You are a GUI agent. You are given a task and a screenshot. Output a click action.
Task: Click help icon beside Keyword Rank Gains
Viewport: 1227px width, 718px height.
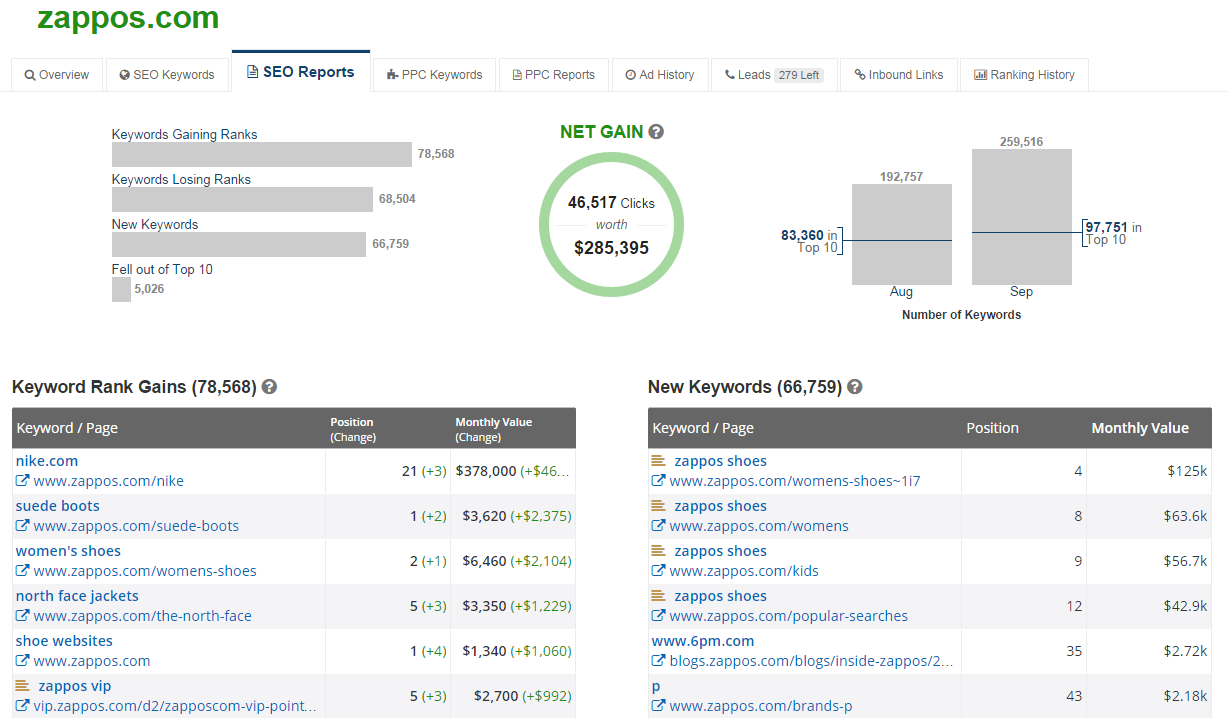[269, 387]
